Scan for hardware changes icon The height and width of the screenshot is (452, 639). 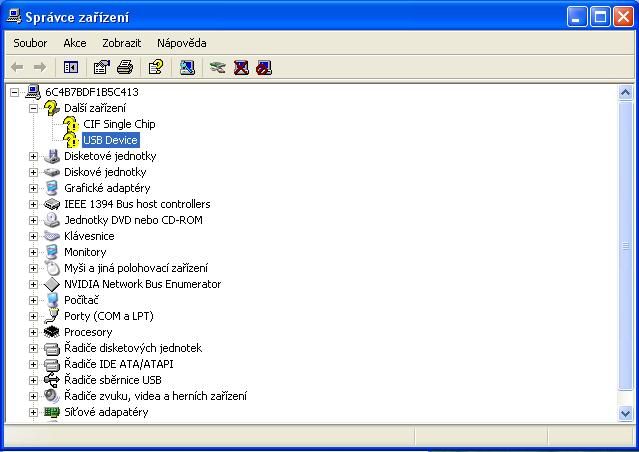[x=187, y=67]
